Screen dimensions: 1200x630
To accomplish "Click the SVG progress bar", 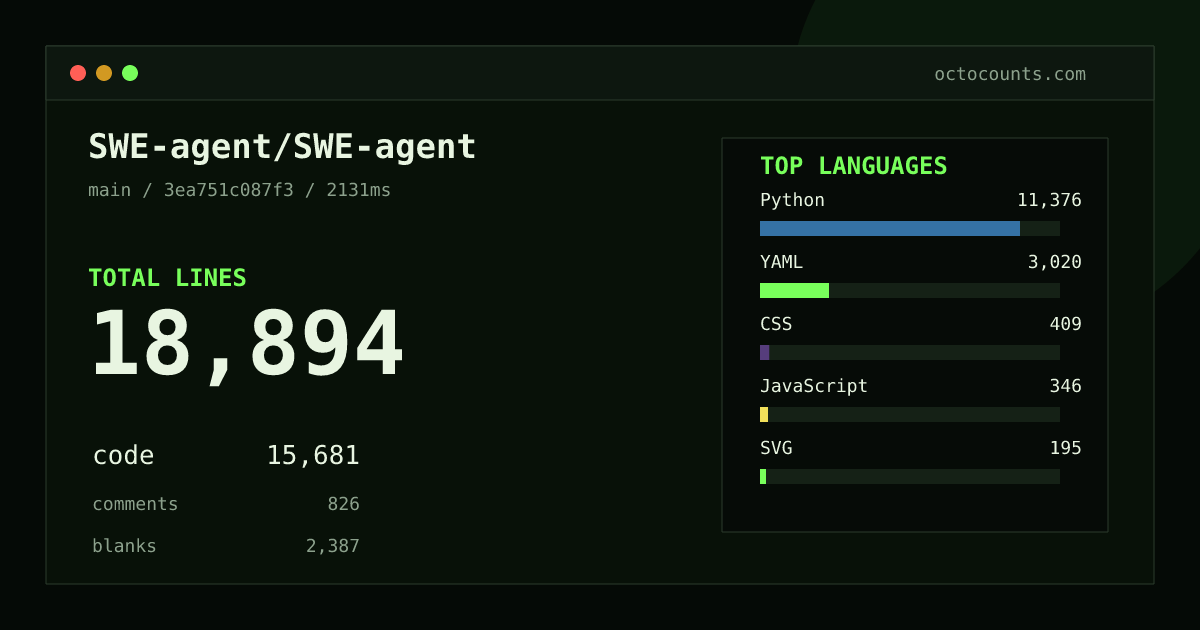I will tap(763, 476).
